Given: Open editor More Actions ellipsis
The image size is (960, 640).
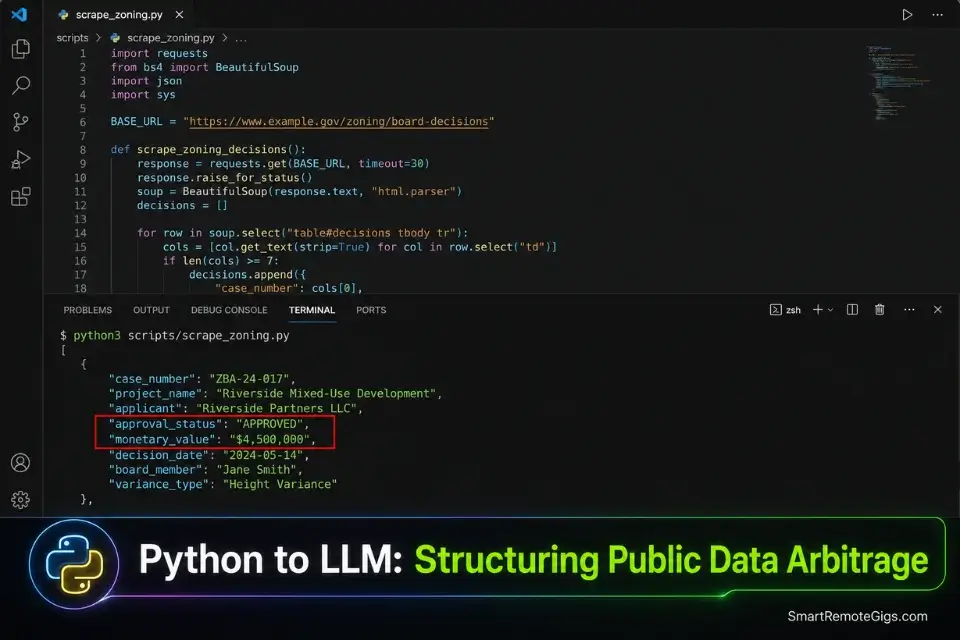Looking at the screenshot, I should point(937,15).
